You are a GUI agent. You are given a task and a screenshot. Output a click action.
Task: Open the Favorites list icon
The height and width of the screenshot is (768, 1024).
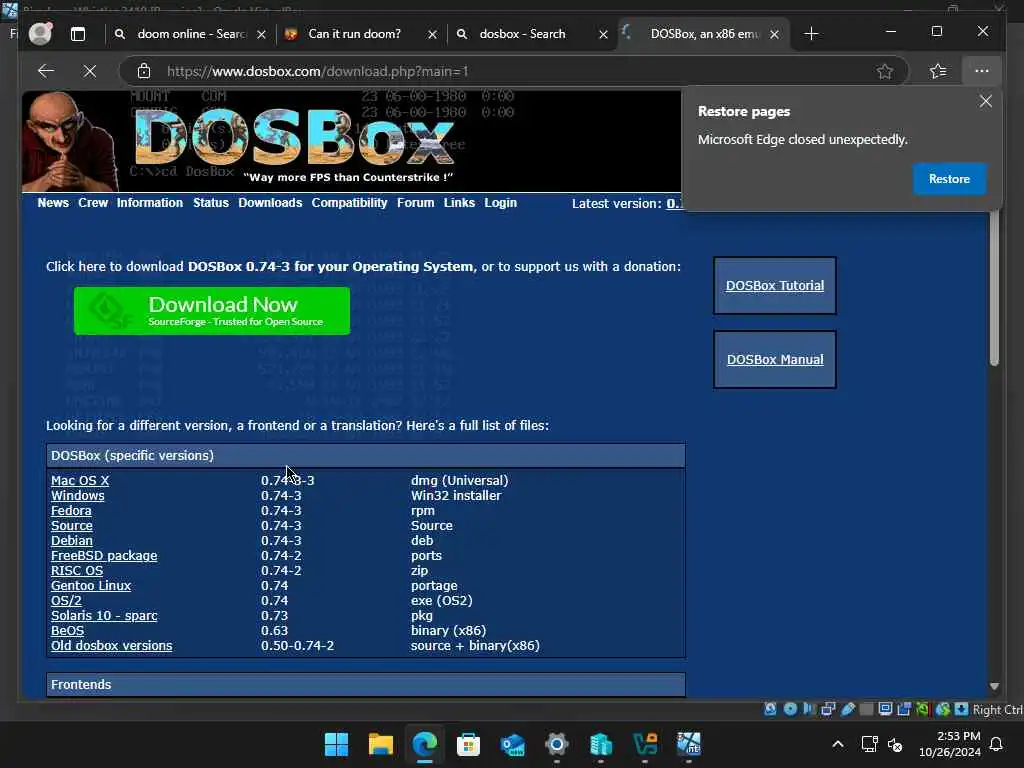[x=938, y=71]
